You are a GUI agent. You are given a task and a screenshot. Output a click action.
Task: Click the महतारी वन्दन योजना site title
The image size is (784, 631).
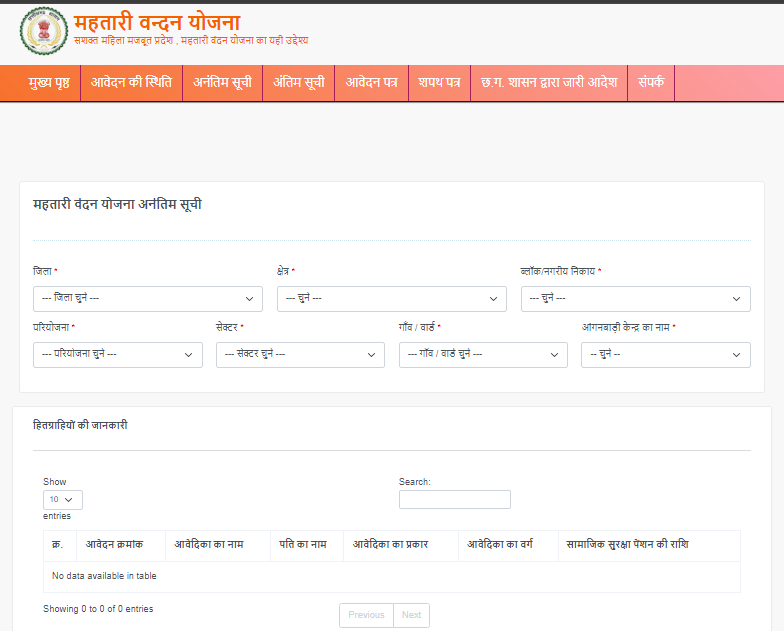157,22
